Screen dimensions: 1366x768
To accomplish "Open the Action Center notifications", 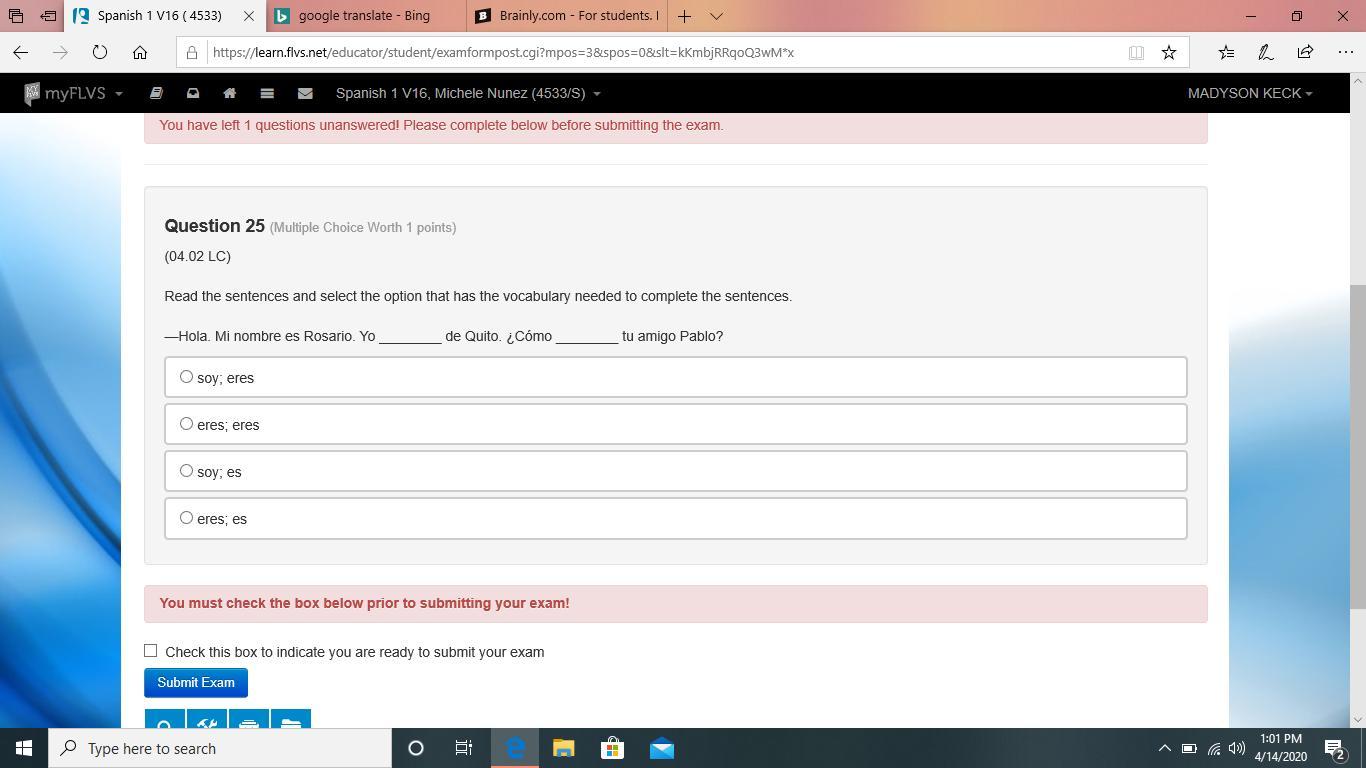I will (1334, 748).
